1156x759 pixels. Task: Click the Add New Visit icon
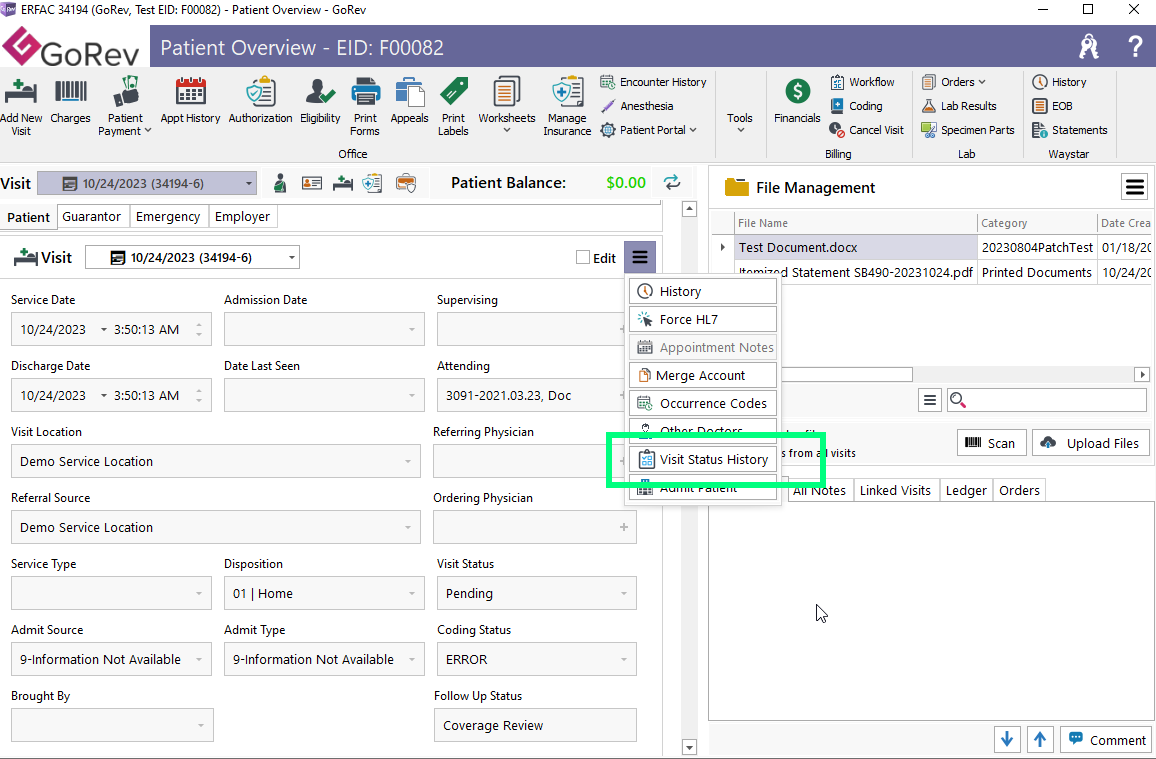tap(21, 106)
